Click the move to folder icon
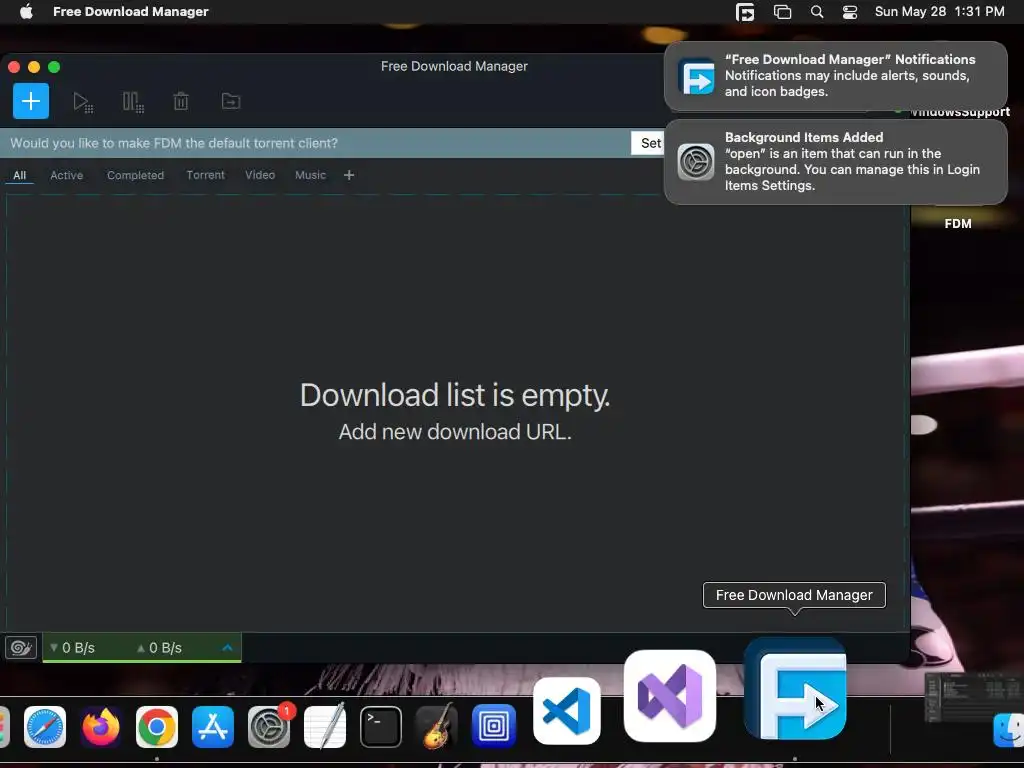Viewport: 1024px width, 768px height. pos(231,101)
